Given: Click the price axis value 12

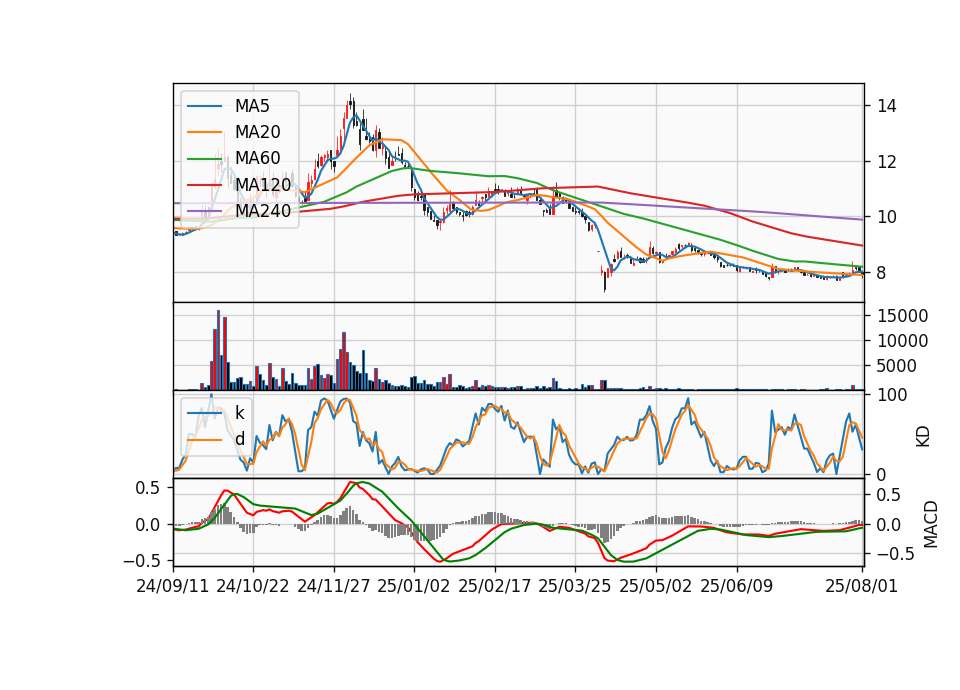Looking at the screenshot, I should [x=887, y=162].
